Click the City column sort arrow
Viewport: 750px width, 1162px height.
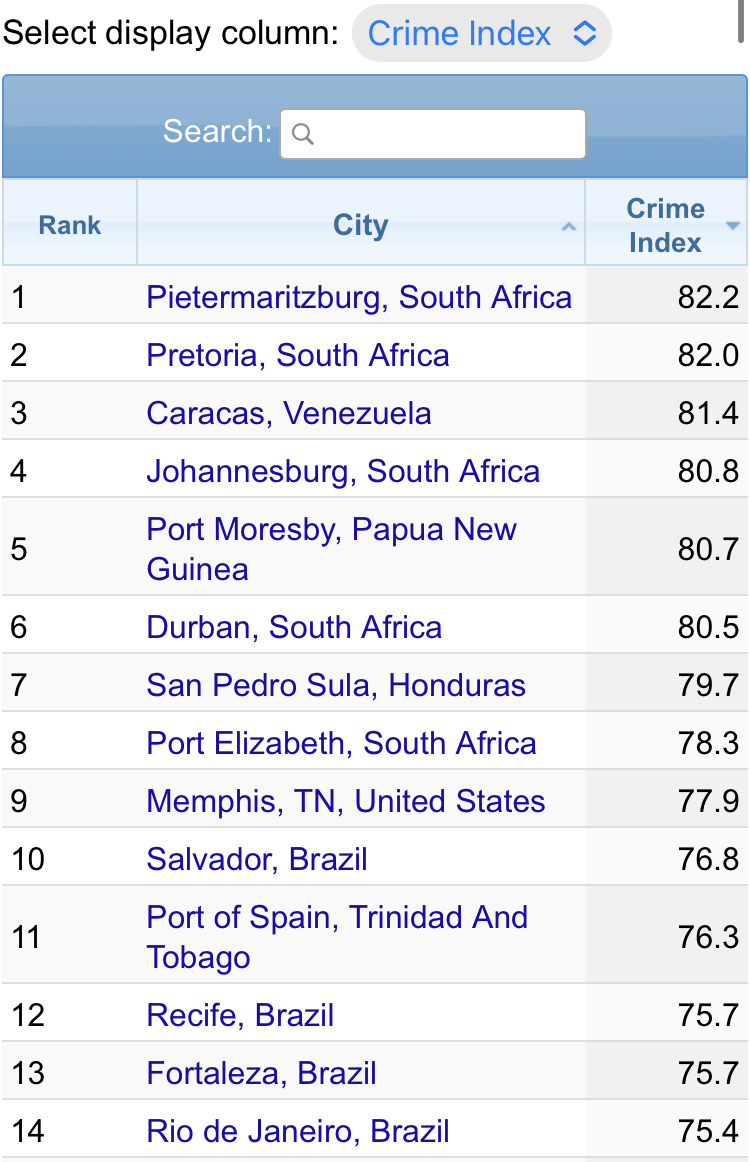[568, 227]
